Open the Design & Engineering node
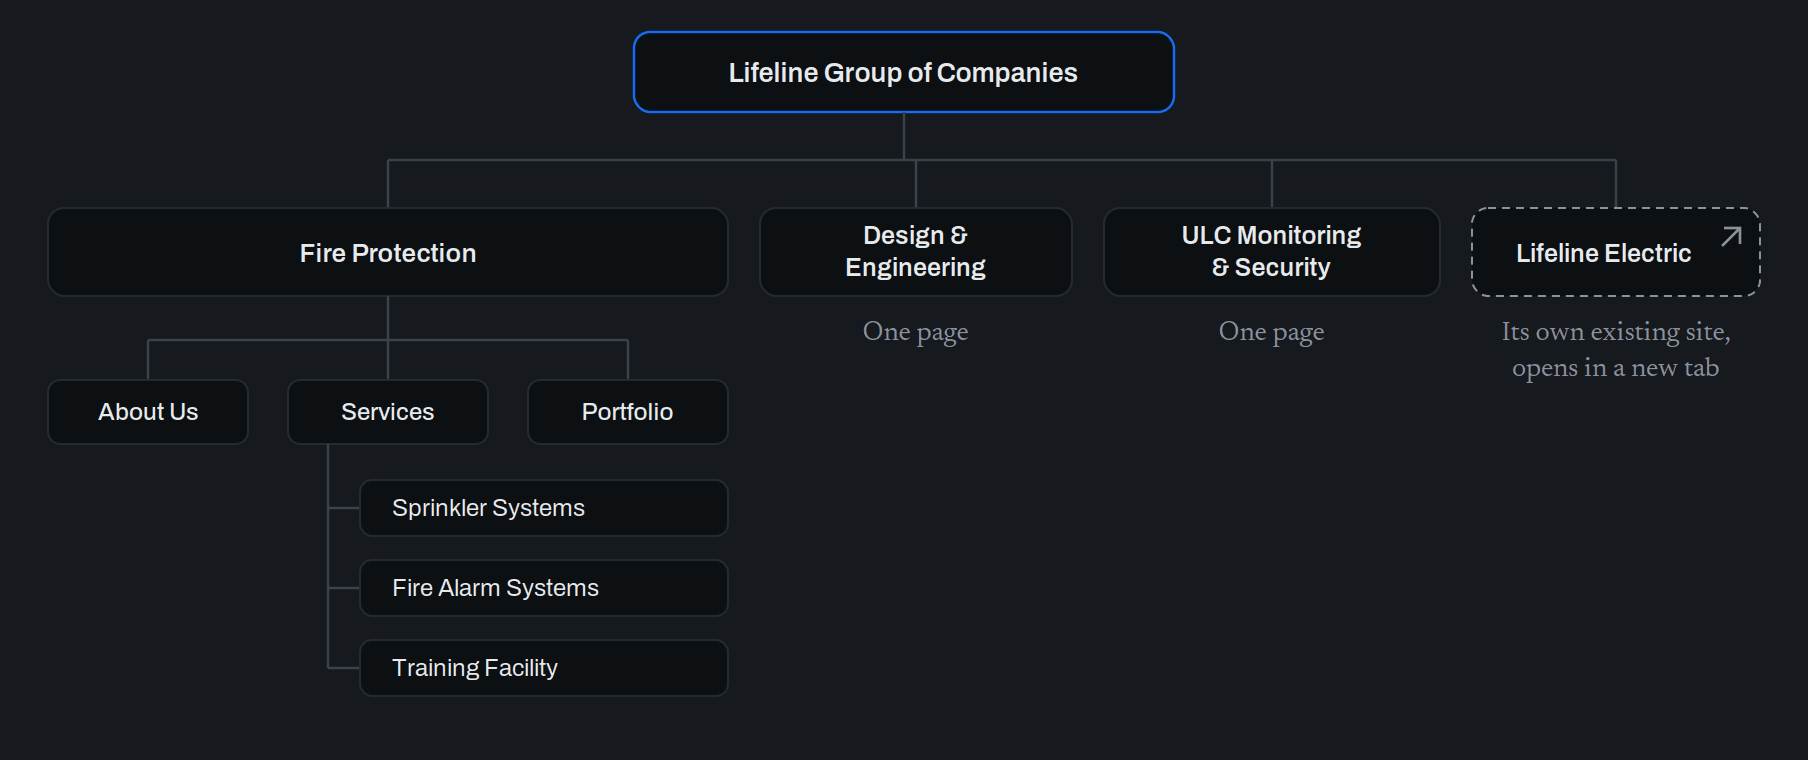 click(916, 252)
